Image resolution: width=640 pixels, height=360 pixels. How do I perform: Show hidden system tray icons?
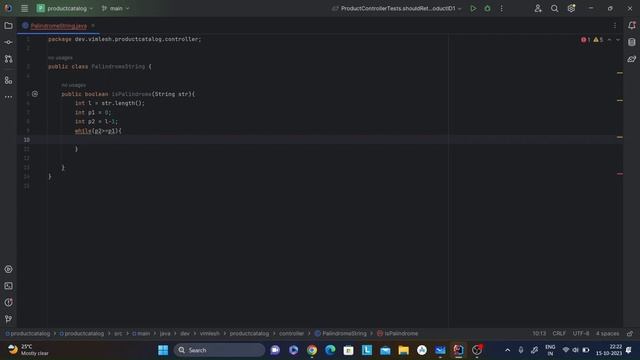(x=507, y=350)
